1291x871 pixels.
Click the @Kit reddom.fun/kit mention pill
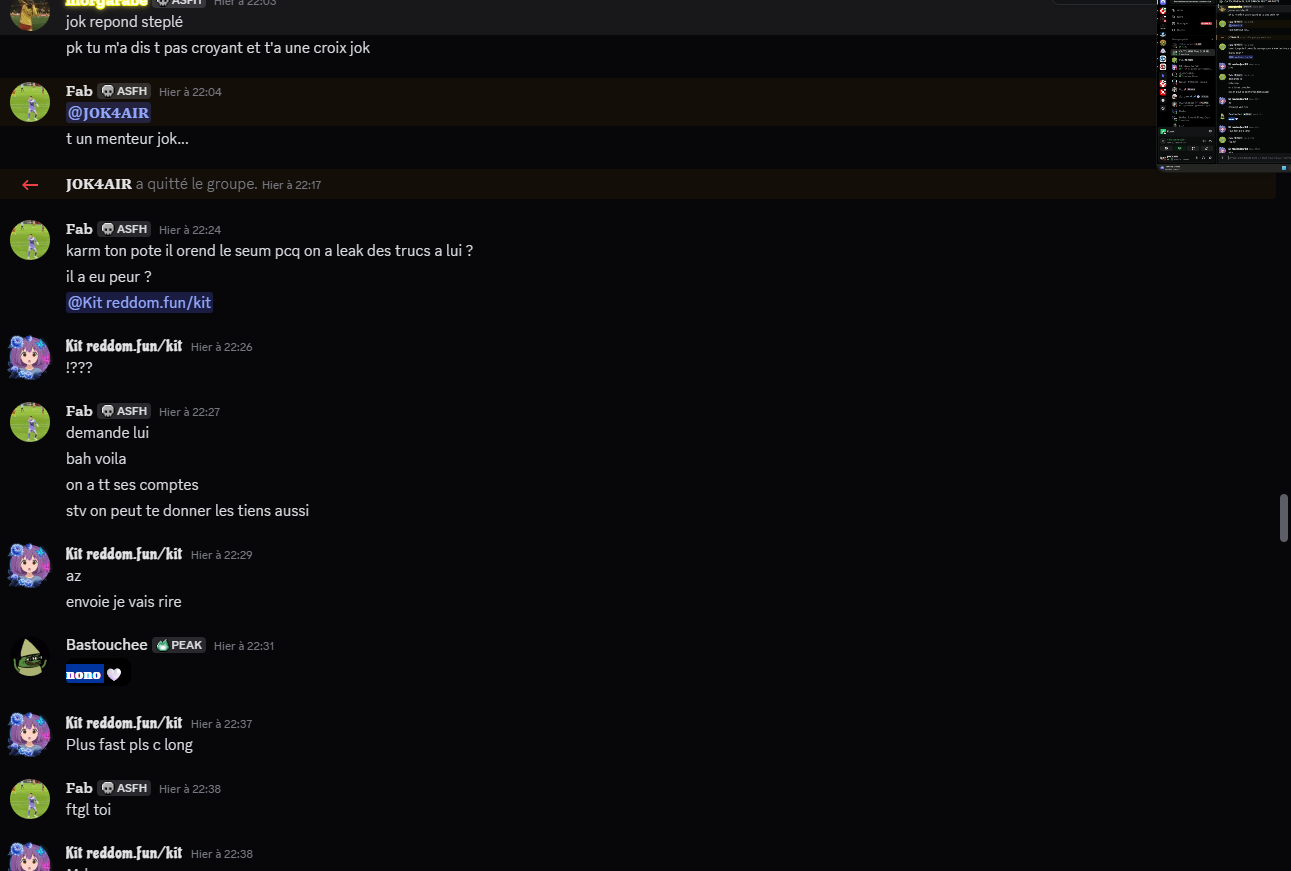pyautogui.click(x=139, y=302)
